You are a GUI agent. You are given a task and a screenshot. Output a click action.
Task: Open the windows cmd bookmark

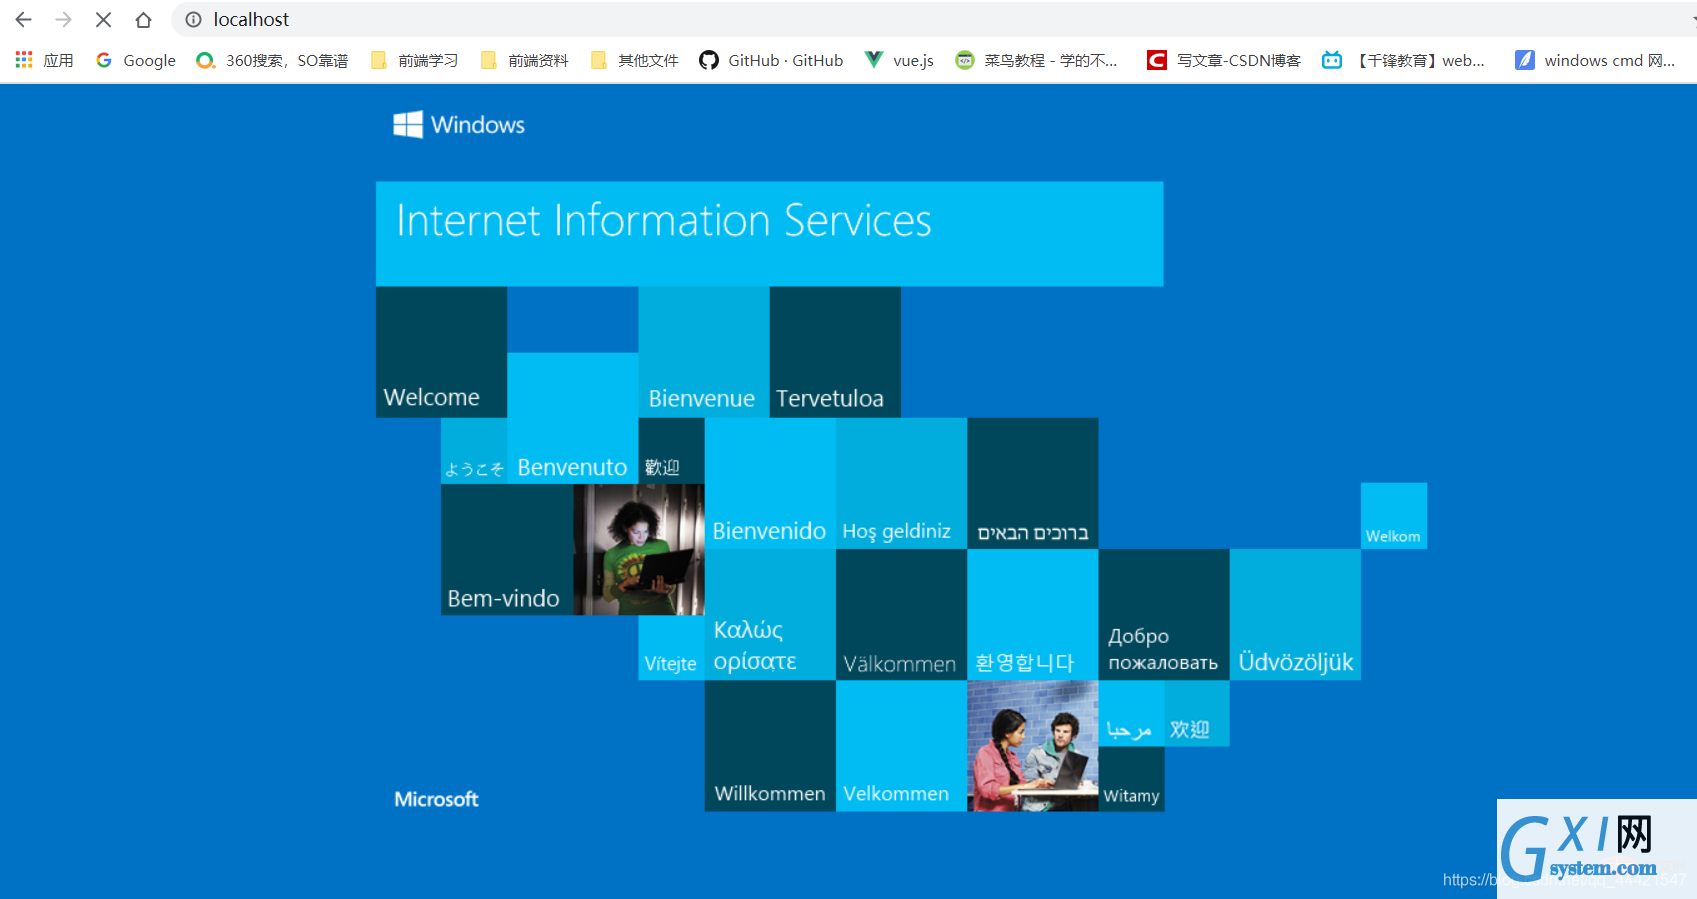[x=1595, y=60]
